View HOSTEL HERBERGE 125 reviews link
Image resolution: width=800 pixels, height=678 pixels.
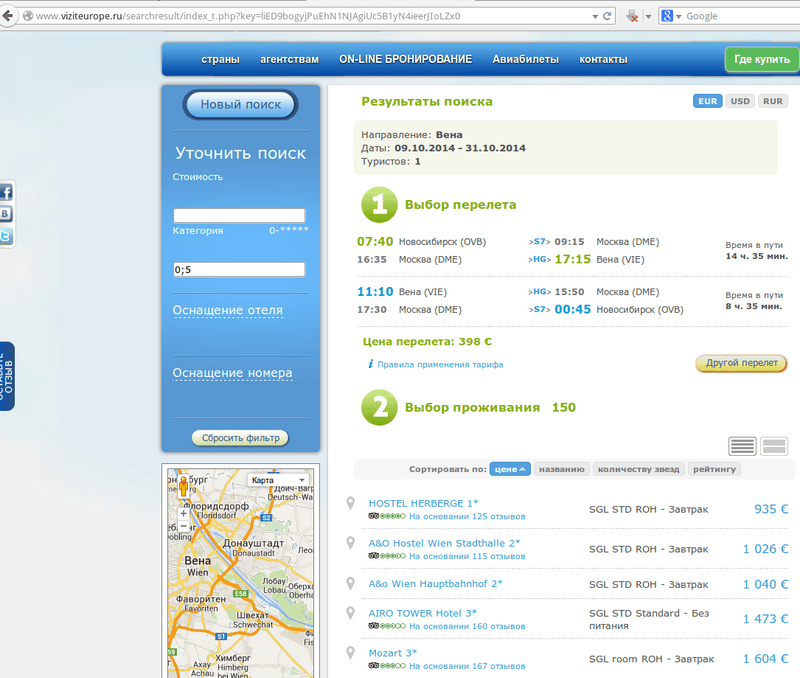[x=467, y=516]
